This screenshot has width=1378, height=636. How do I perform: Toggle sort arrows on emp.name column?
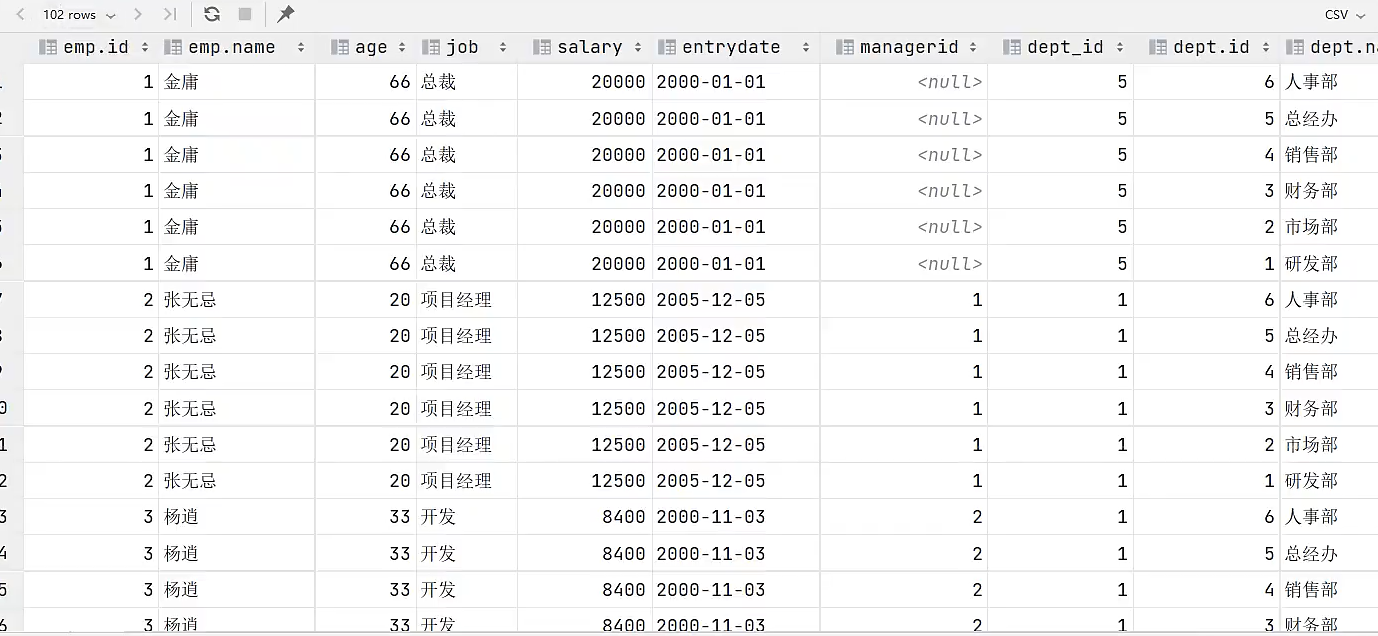point(300,47)
